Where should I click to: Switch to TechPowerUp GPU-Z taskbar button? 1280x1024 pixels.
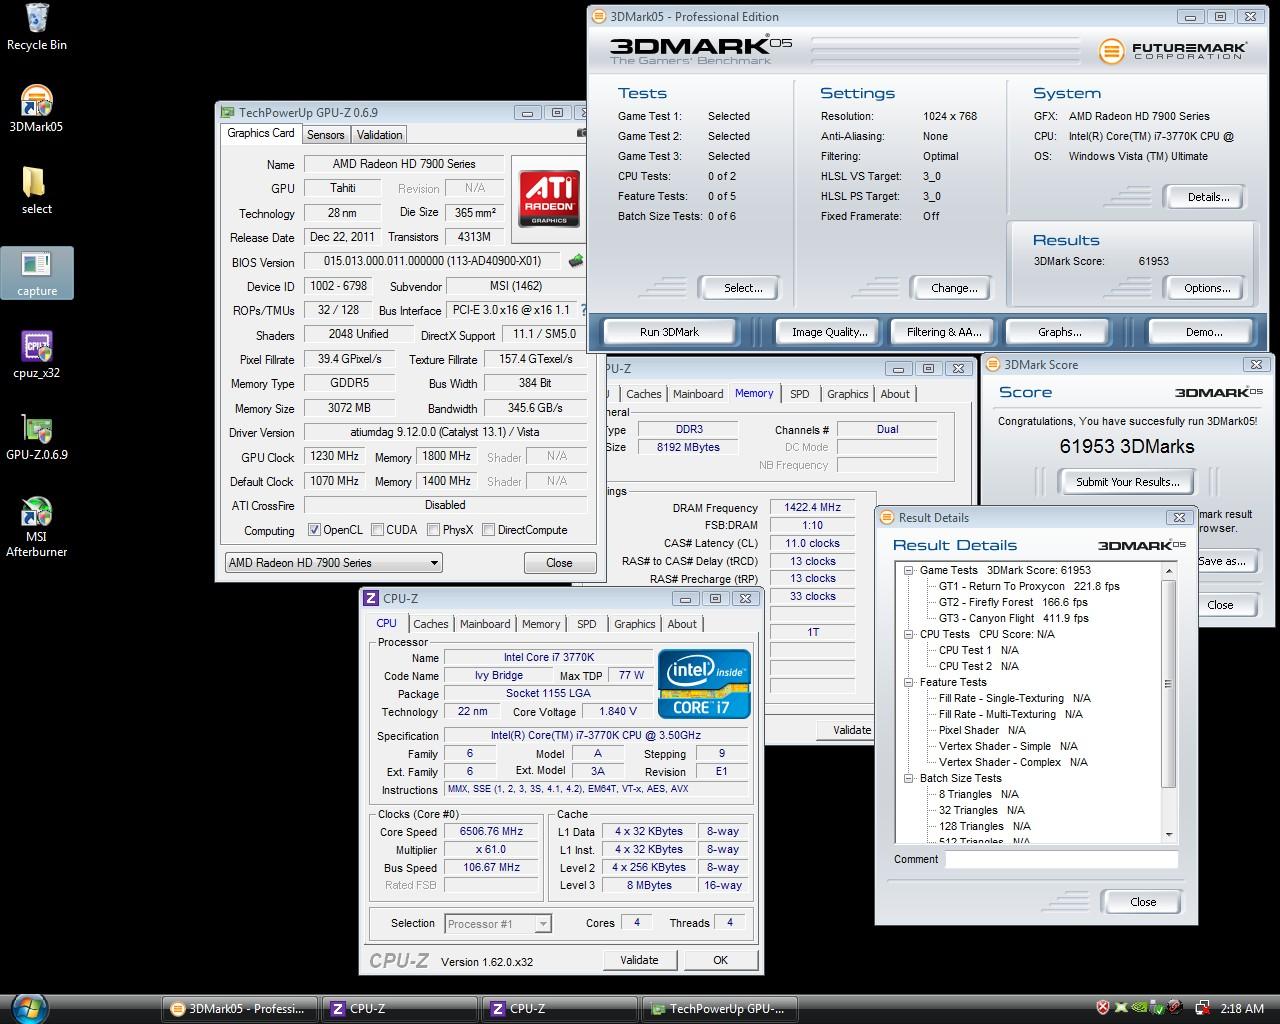point(719,1008)
